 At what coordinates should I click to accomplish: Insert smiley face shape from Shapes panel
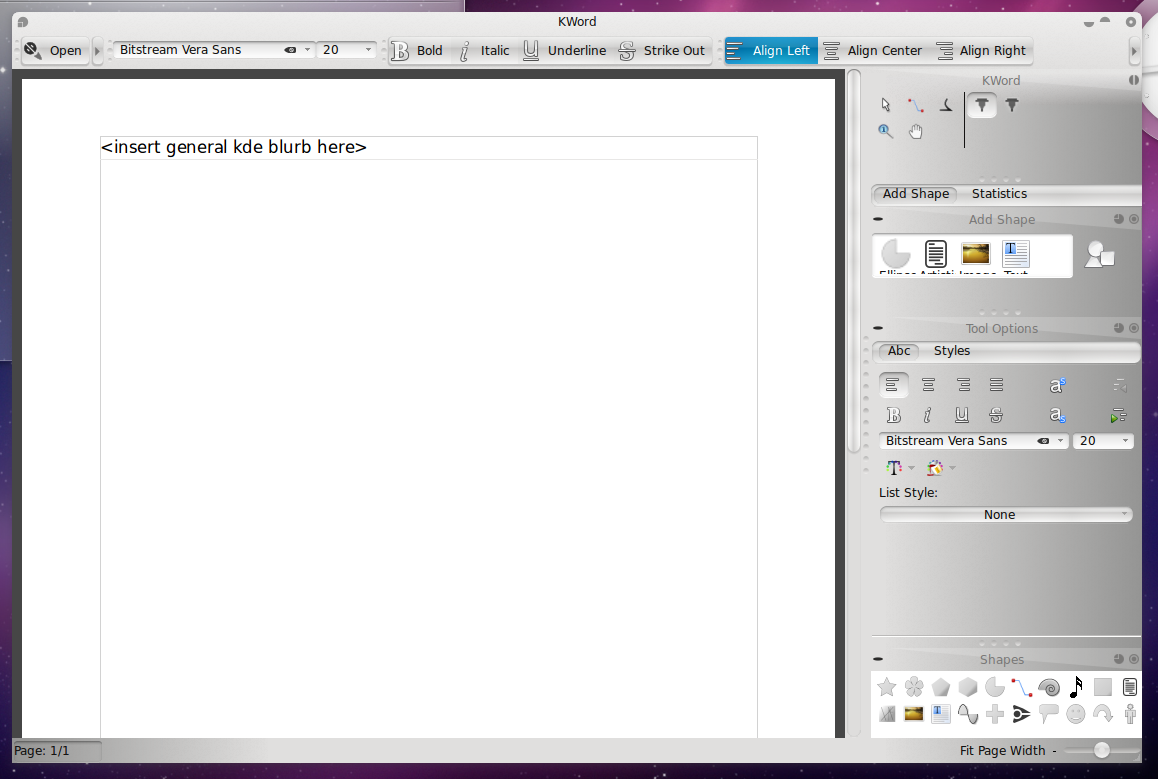pyautogui.click(x=1076, y=714)
